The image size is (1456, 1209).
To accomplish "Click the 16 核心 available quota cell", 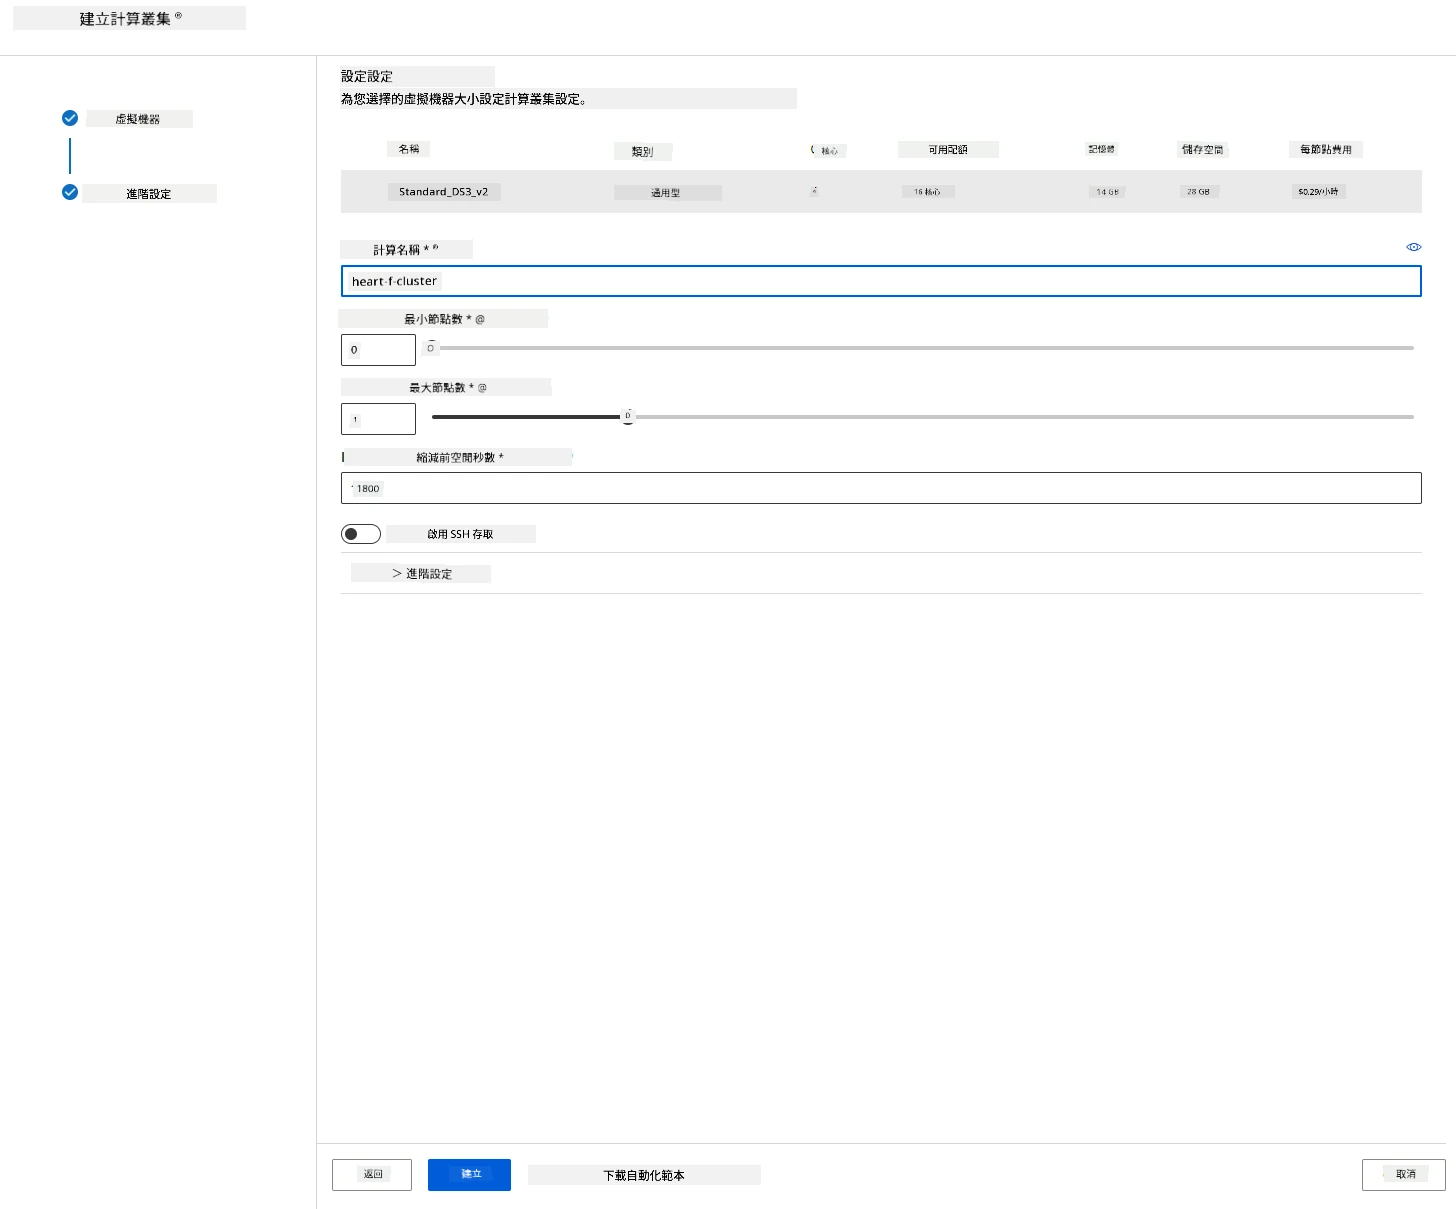I will (927, 192).
